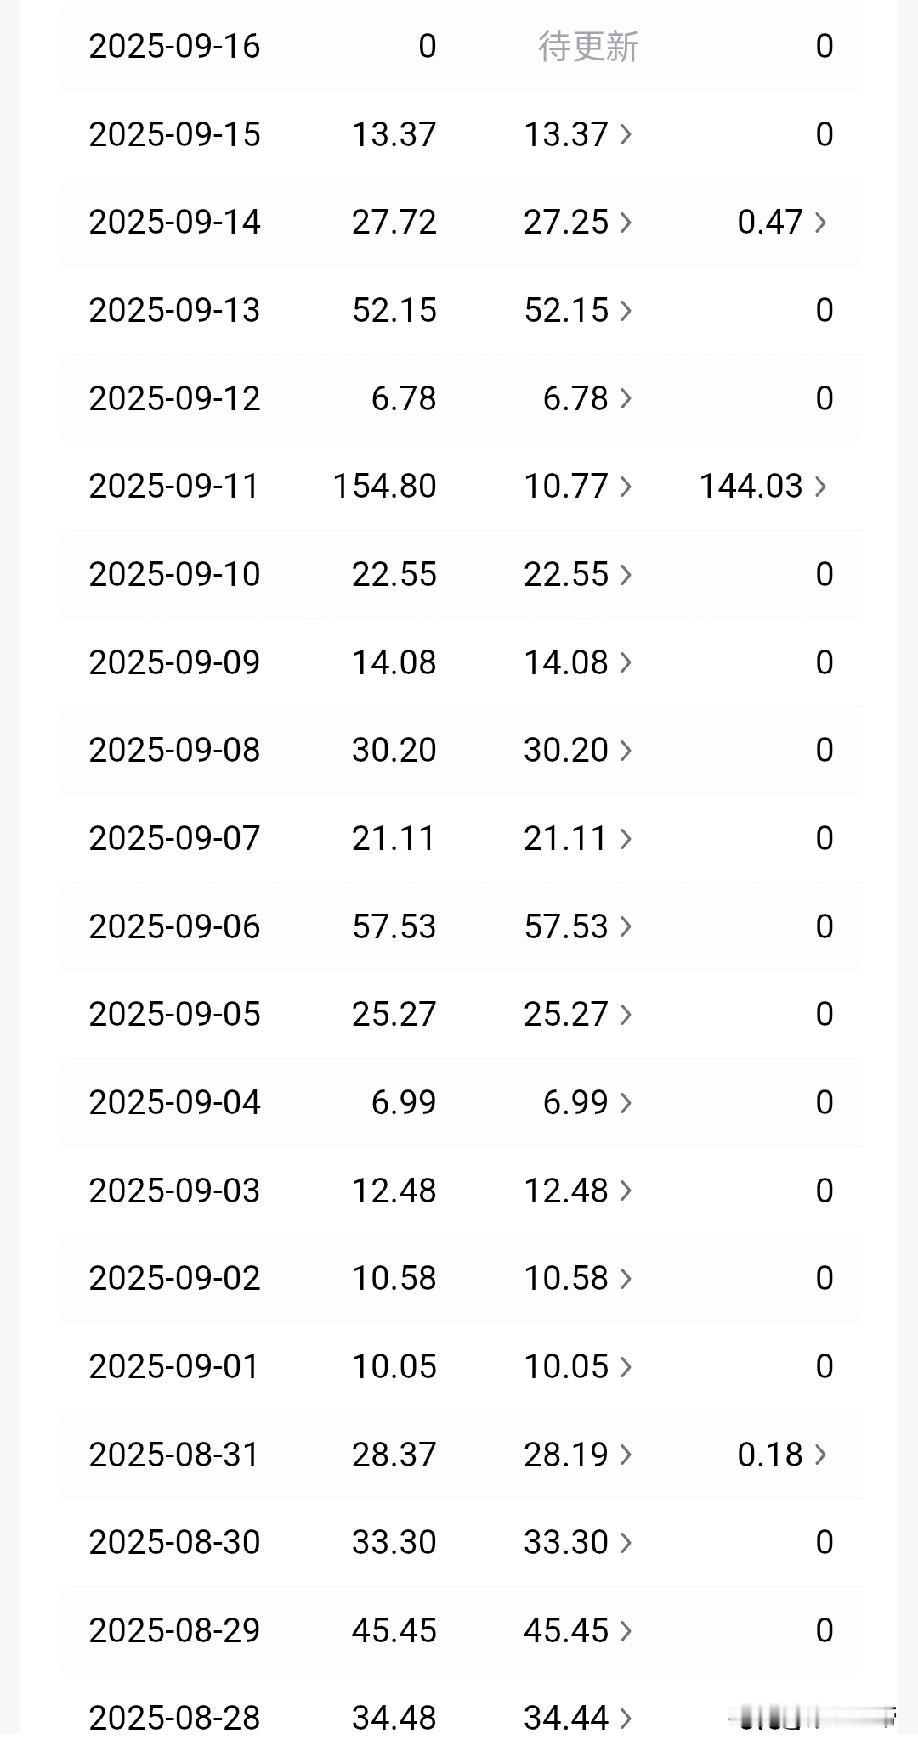Open the arrow after 27.25
Image resolution: width=918 pixels, height=1749 pixels.
tap(626, 222)
